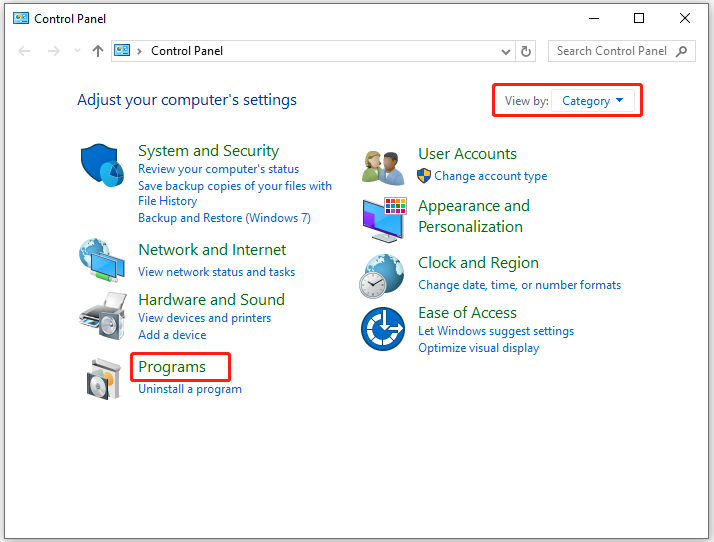The width and height of the screenshot is (714, 542).
Task: Click the Programs disc box icon
Action: [102, 378]
